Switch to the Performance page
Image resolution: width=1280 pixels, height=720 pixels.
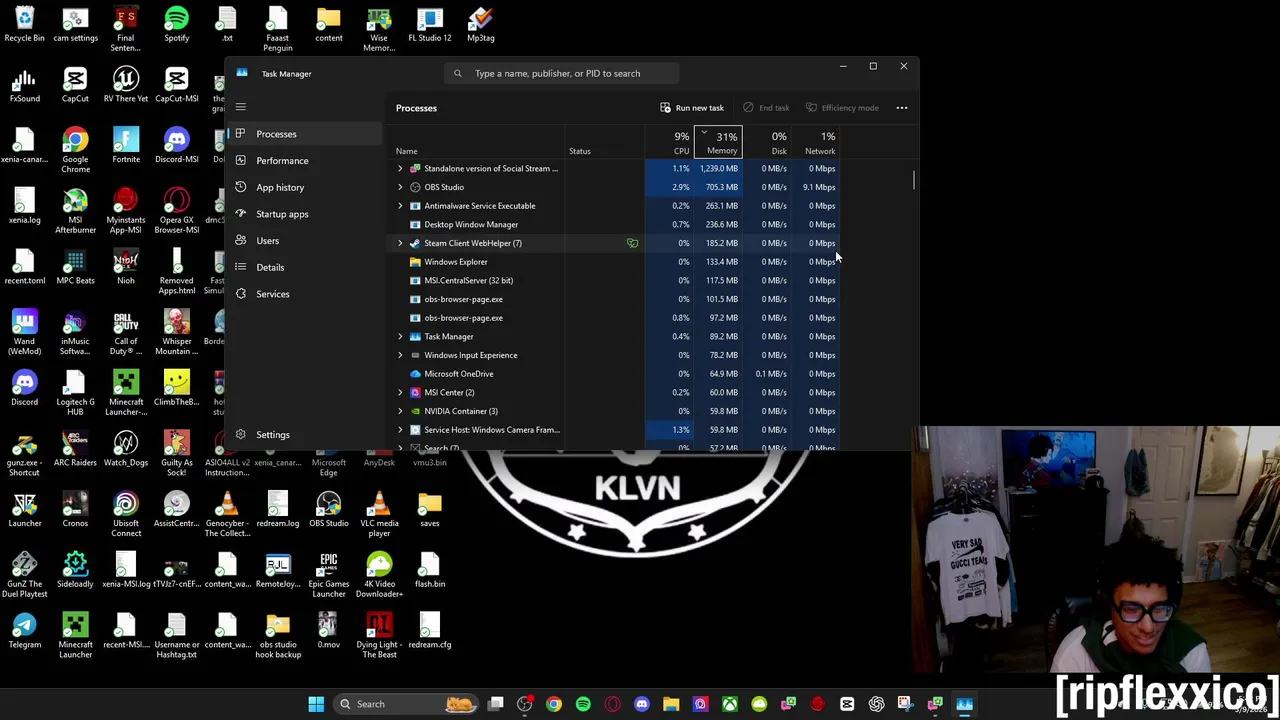(x=304, y=160)
